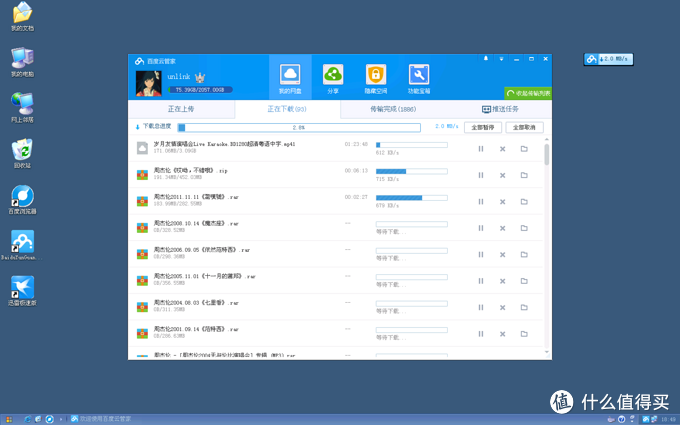680x425 pixels.
Task: Open folder for 周杰伦2008.10.14 rar
Action: click(524, 228)
